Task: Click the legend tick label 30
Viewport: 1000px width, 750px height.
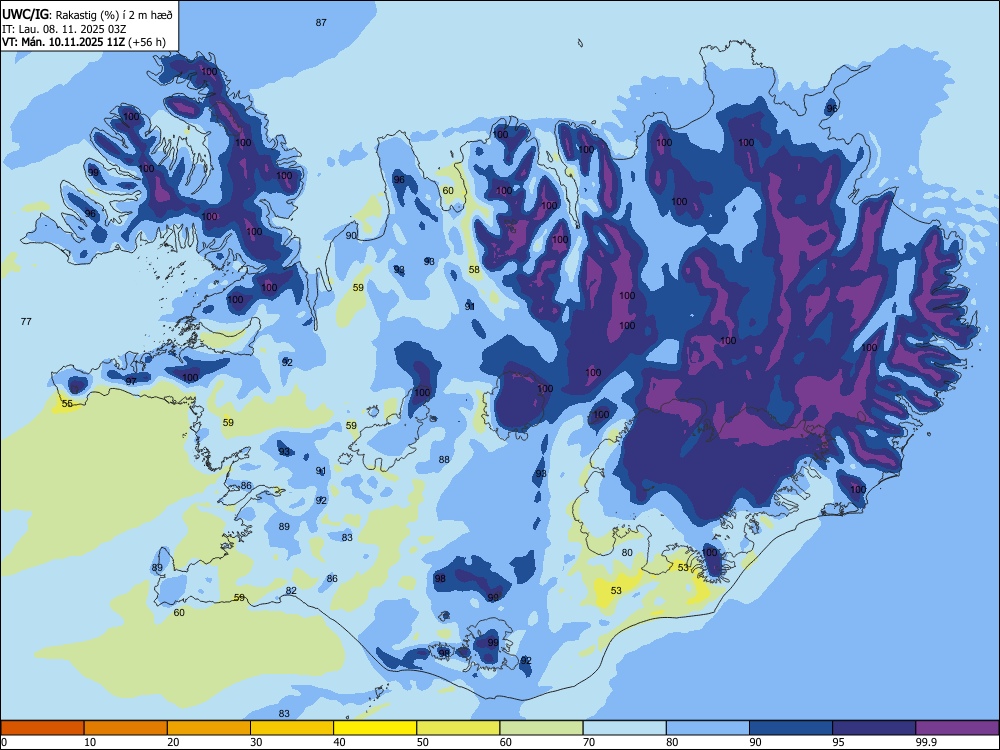Action: [x=256, y=742]
